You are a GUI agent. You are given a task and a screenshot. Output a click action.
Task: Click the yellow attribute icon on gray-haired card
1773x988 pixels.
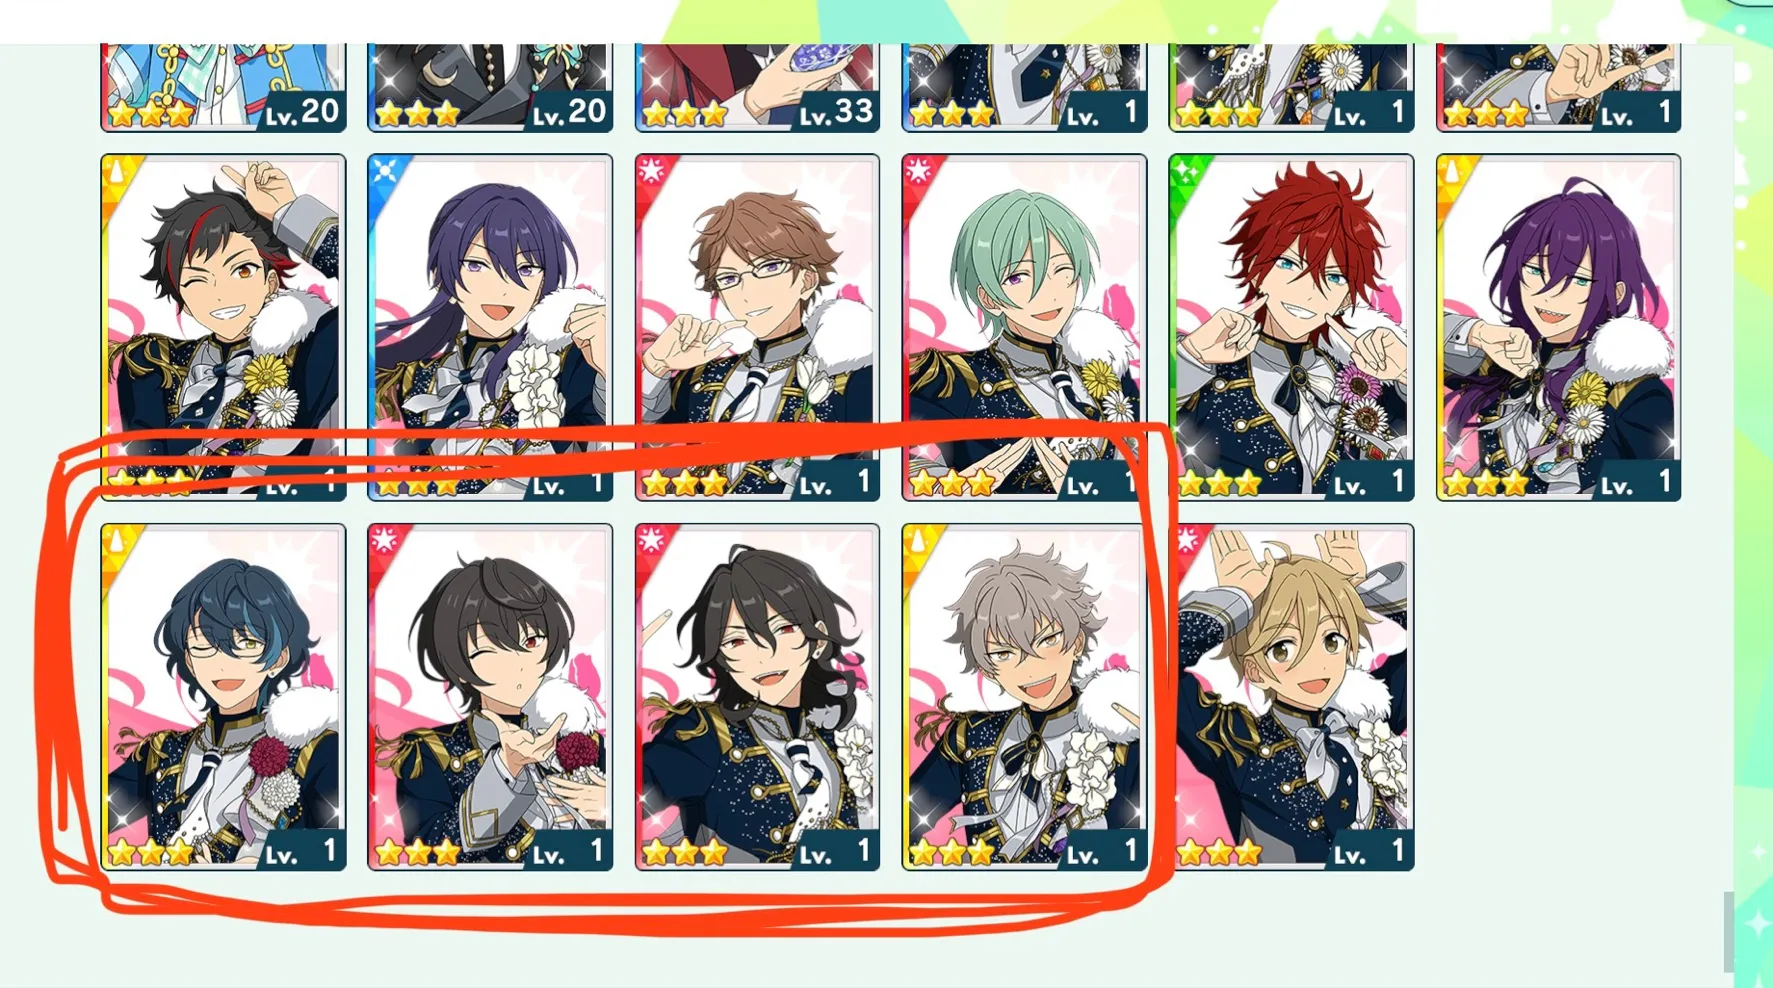click(x=919, y=542)
